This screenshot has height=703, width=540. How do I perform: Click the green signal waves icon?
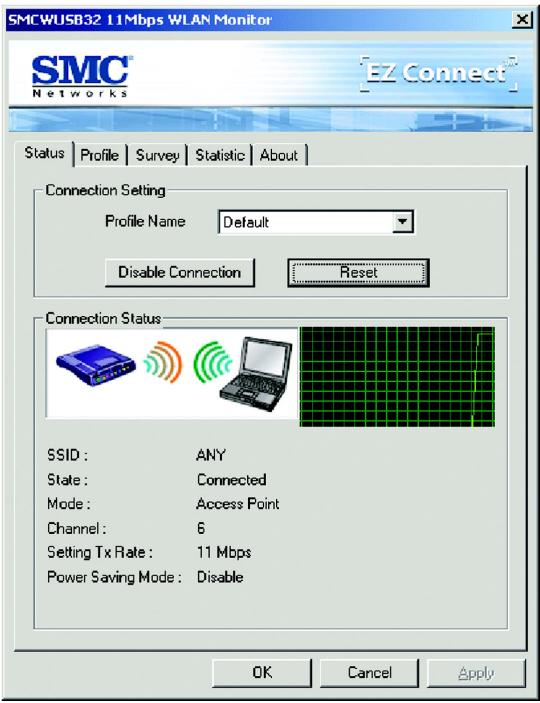212,361
